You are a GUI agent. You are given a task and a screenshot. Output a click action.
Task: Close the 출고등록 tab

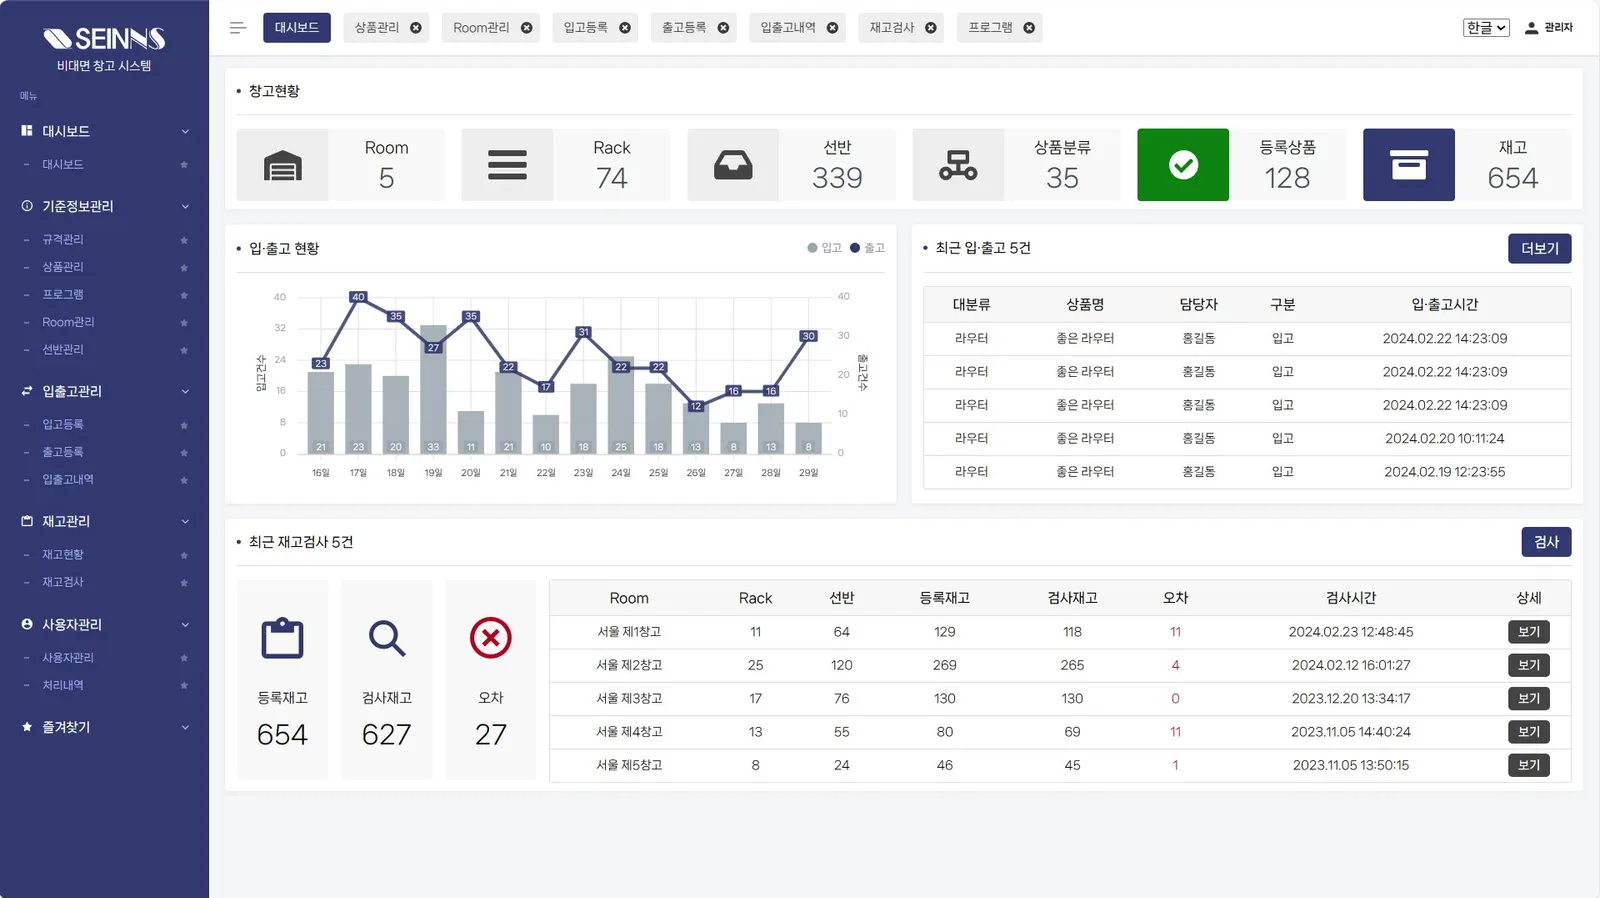click(723, 28)
